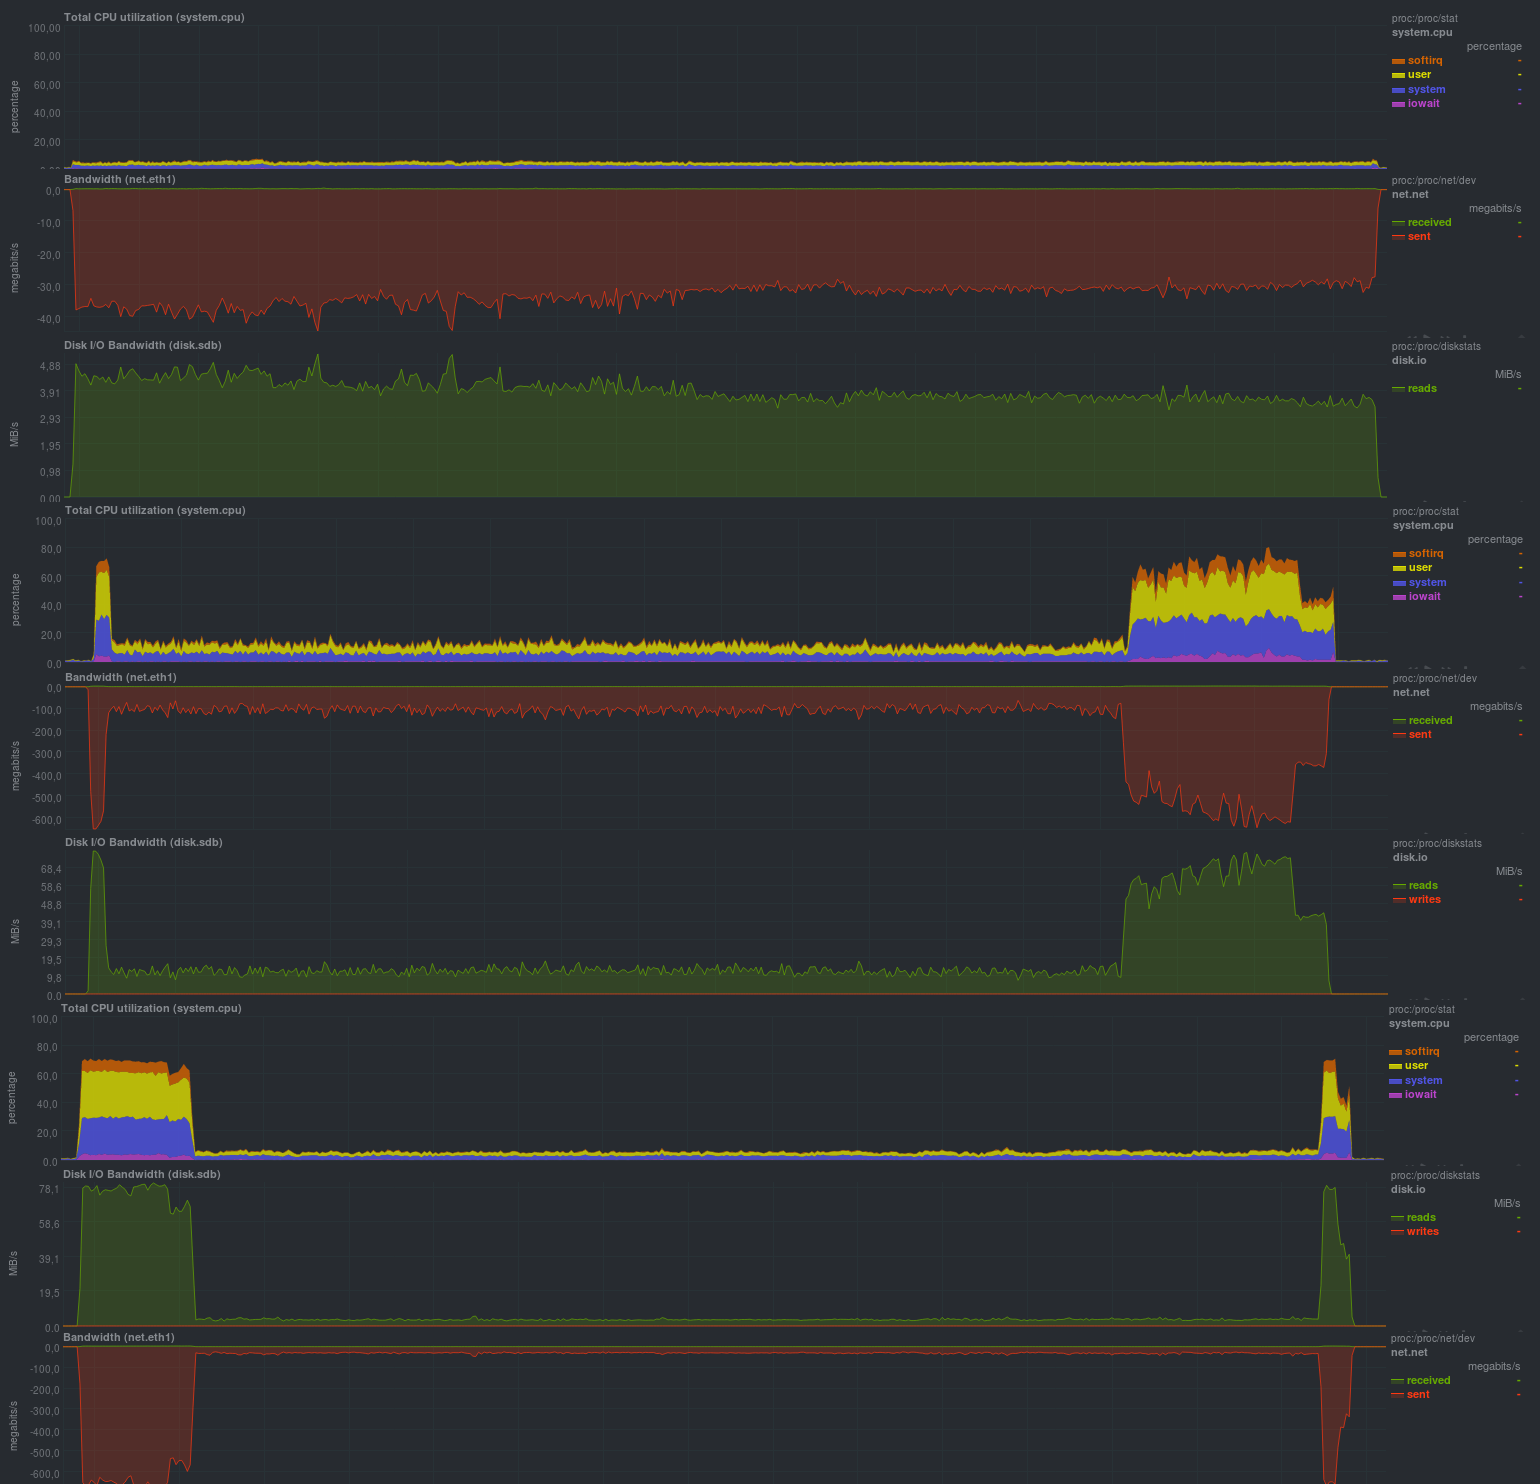Click the 'megabits/s' unit in first bandwidth legend
The height and width of the screenshot is (1484, 1540).
point(1495,209)
